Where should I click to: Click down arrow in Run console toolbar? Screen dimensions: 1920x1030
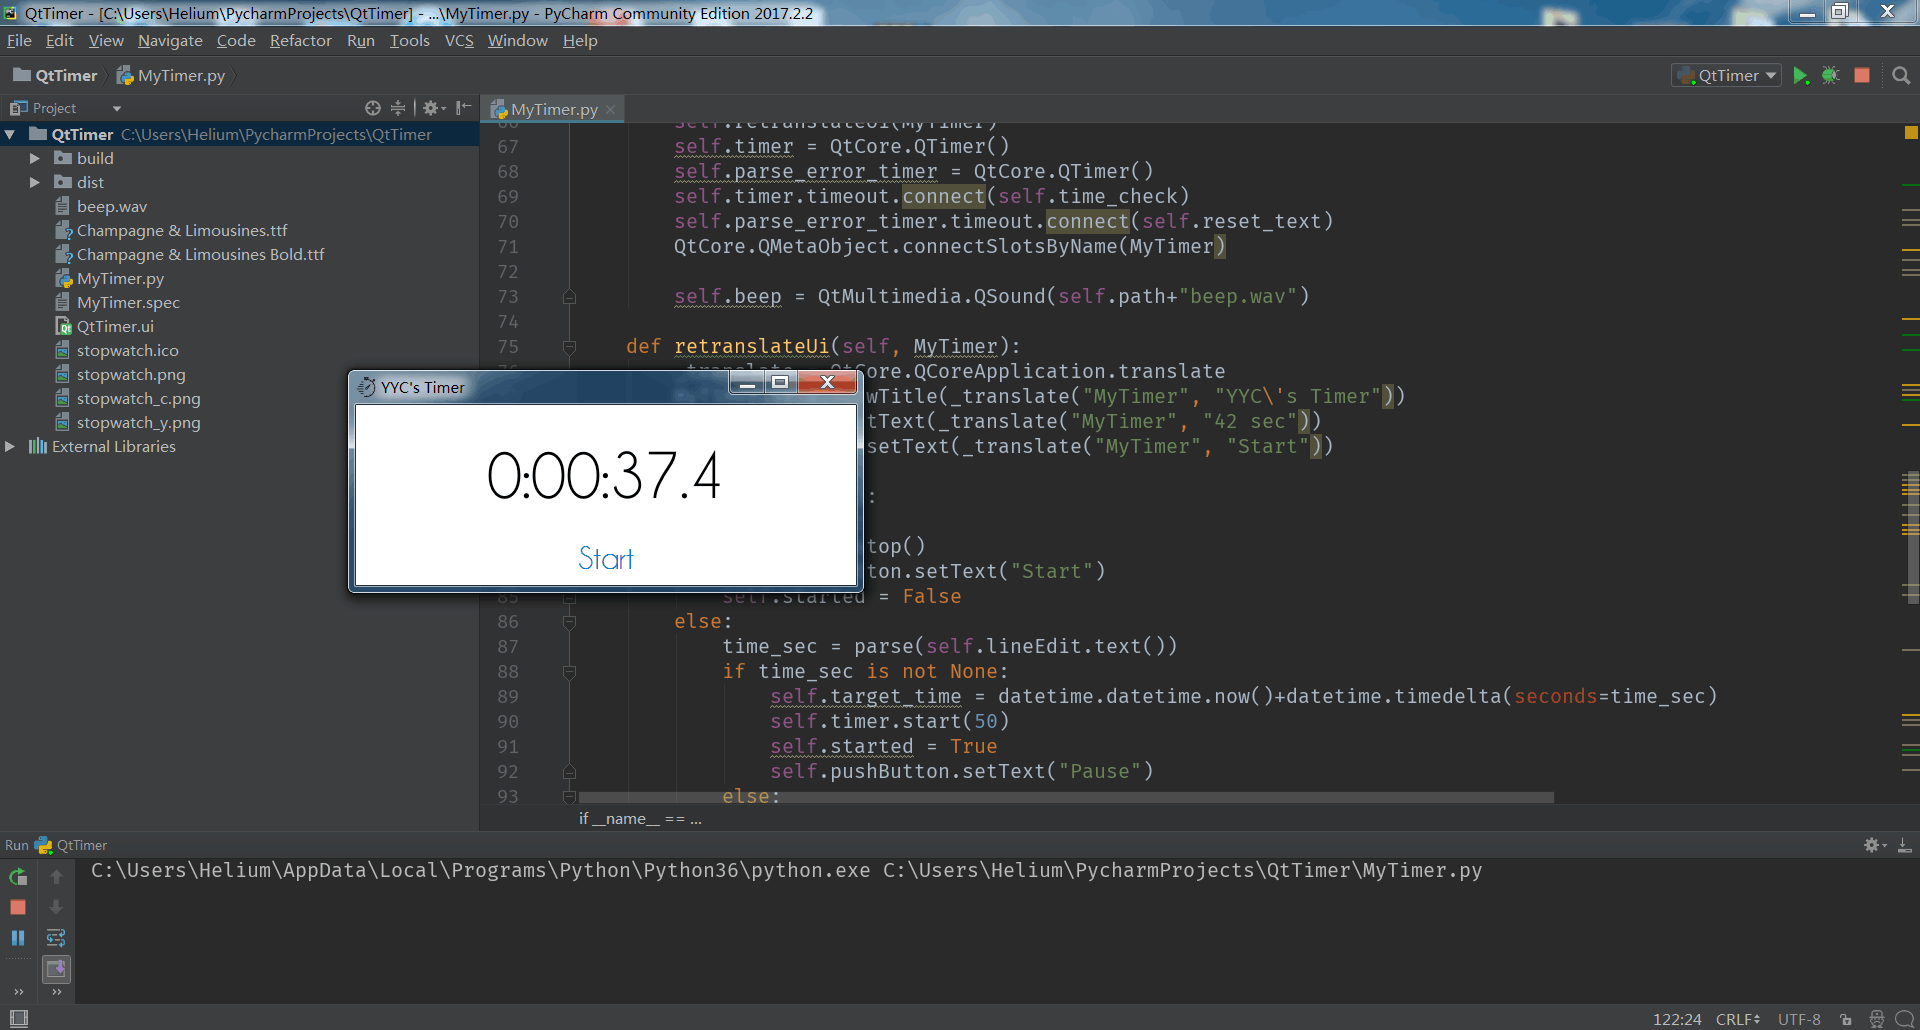pos(56,907)
